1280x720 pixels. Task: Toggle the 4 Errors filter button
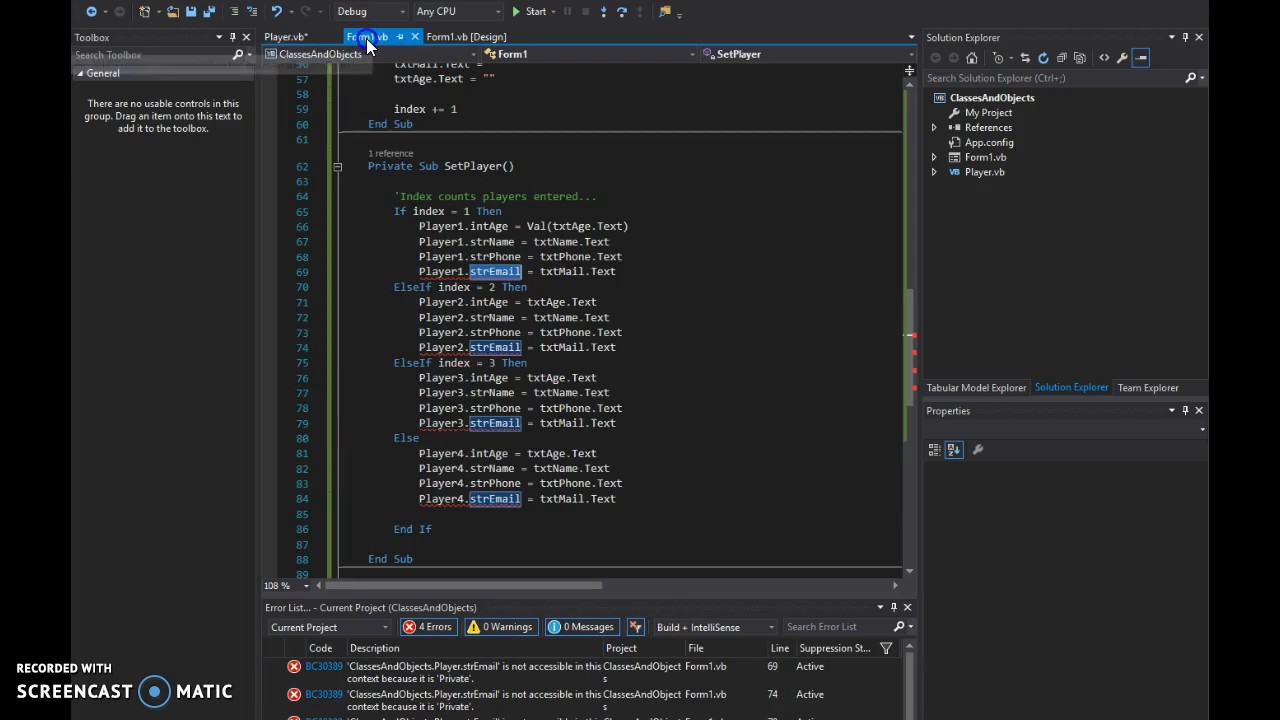(x=428, y=628)
